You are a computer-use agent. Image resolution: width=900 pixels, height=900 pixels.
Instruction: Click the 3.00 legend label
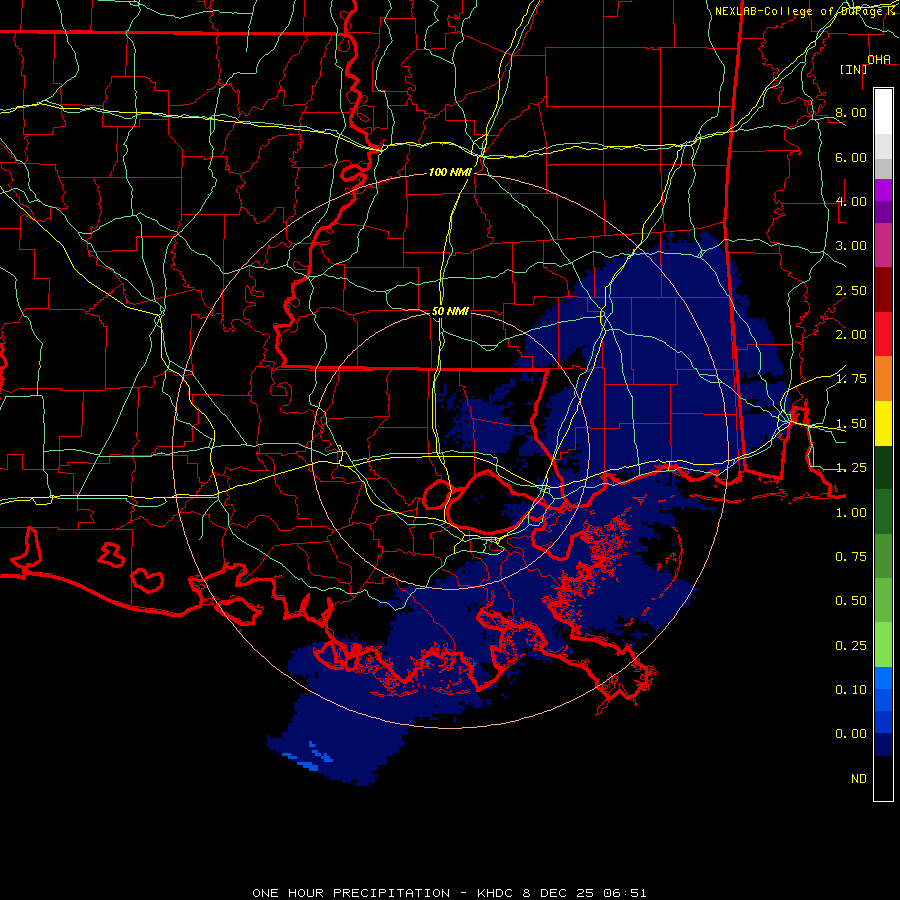tap(851, 246)
